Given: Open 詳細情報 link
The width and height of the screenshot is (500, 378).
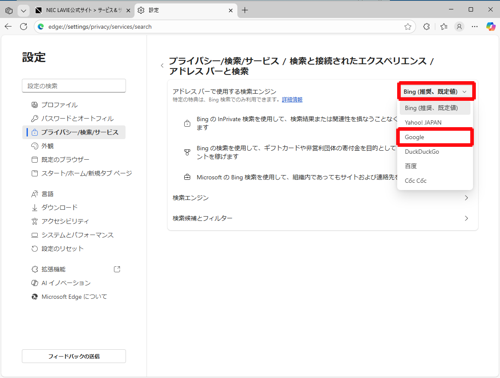Looking at the screenshot, I should tap(292, 100).
